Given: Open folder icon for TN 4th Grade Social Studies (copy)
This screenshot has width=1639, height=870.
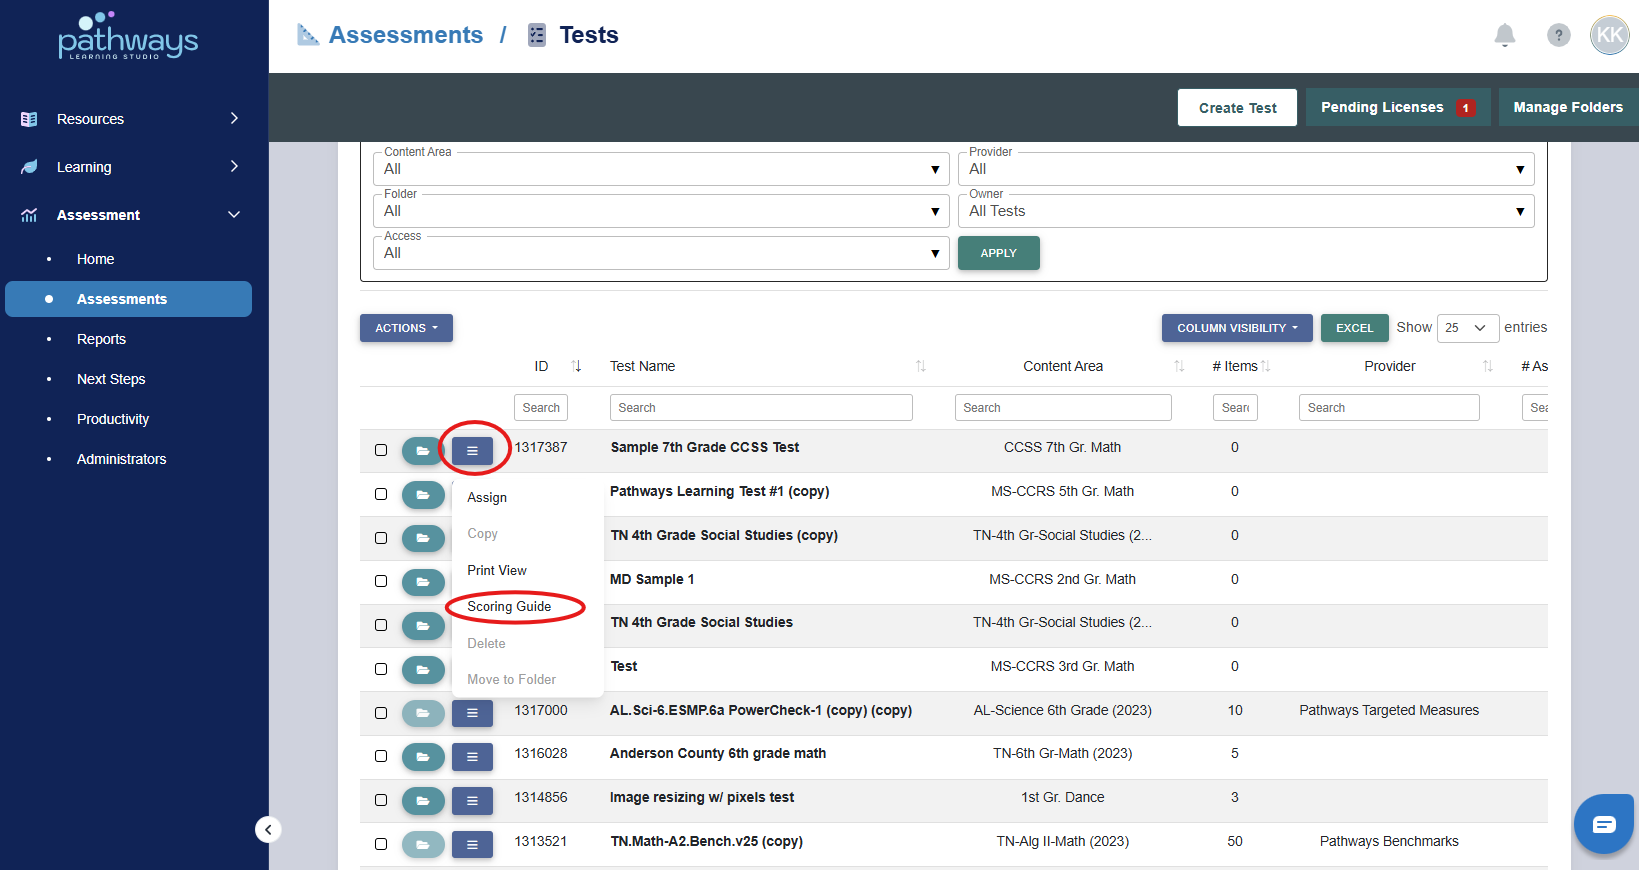Looking at the screenshot, I should point(423,538).
